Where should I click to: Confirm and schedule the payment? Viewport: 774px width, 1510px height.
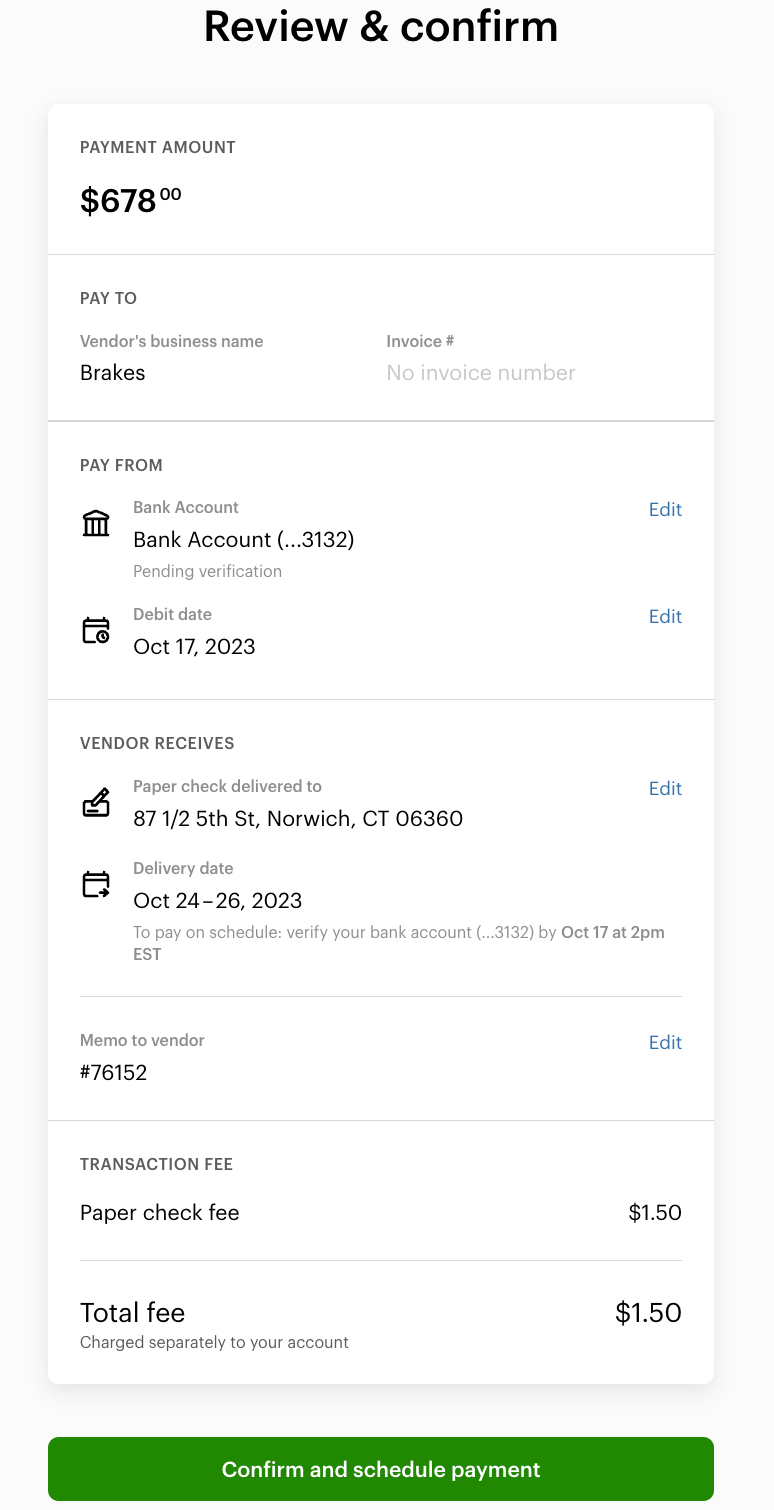click(381, 1469)
